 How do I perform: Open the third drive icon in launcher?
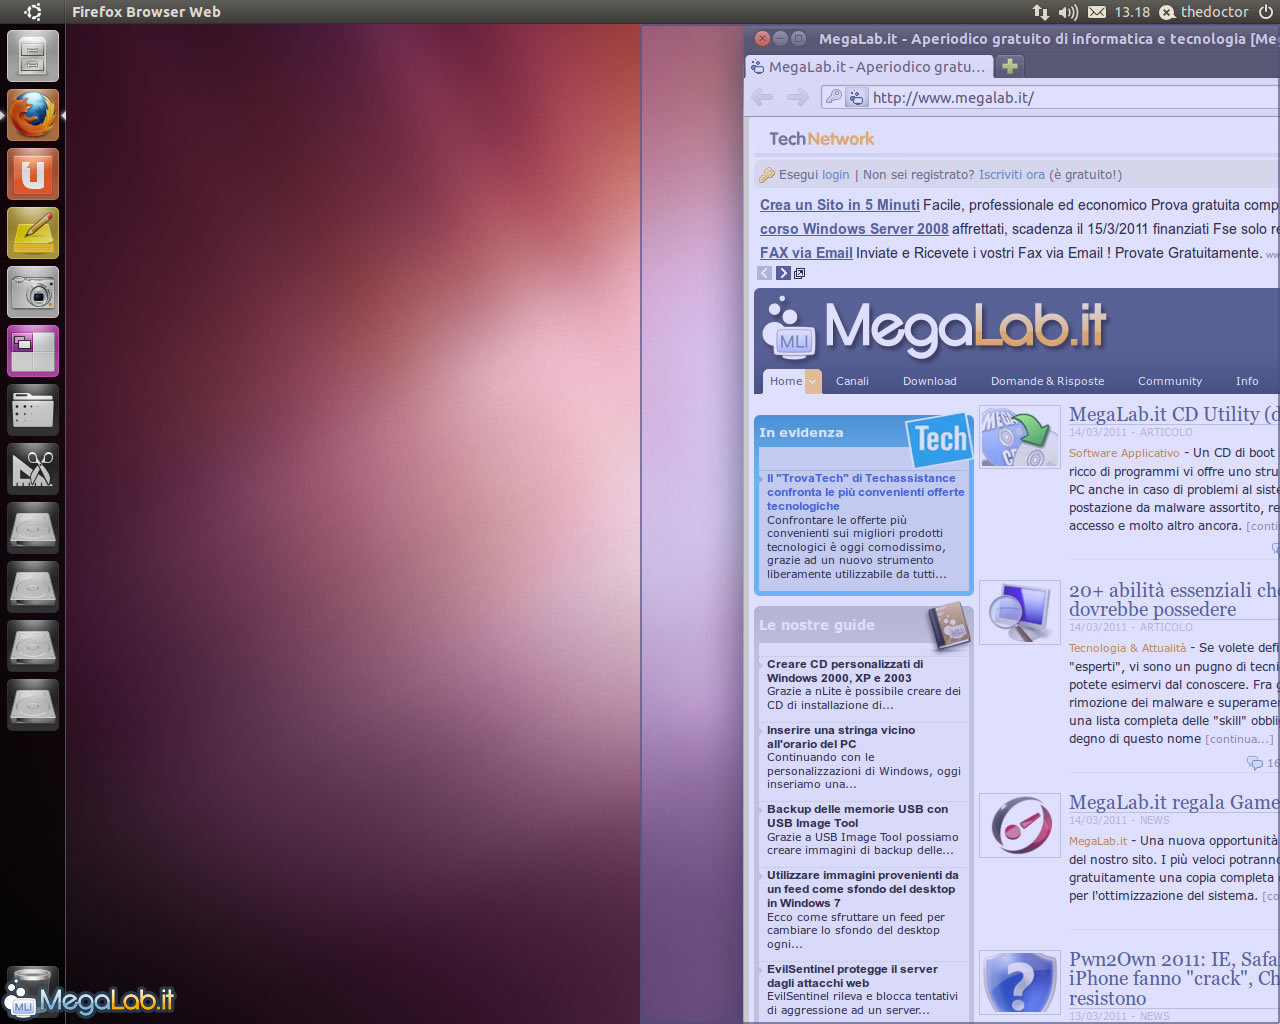(33, 646)
